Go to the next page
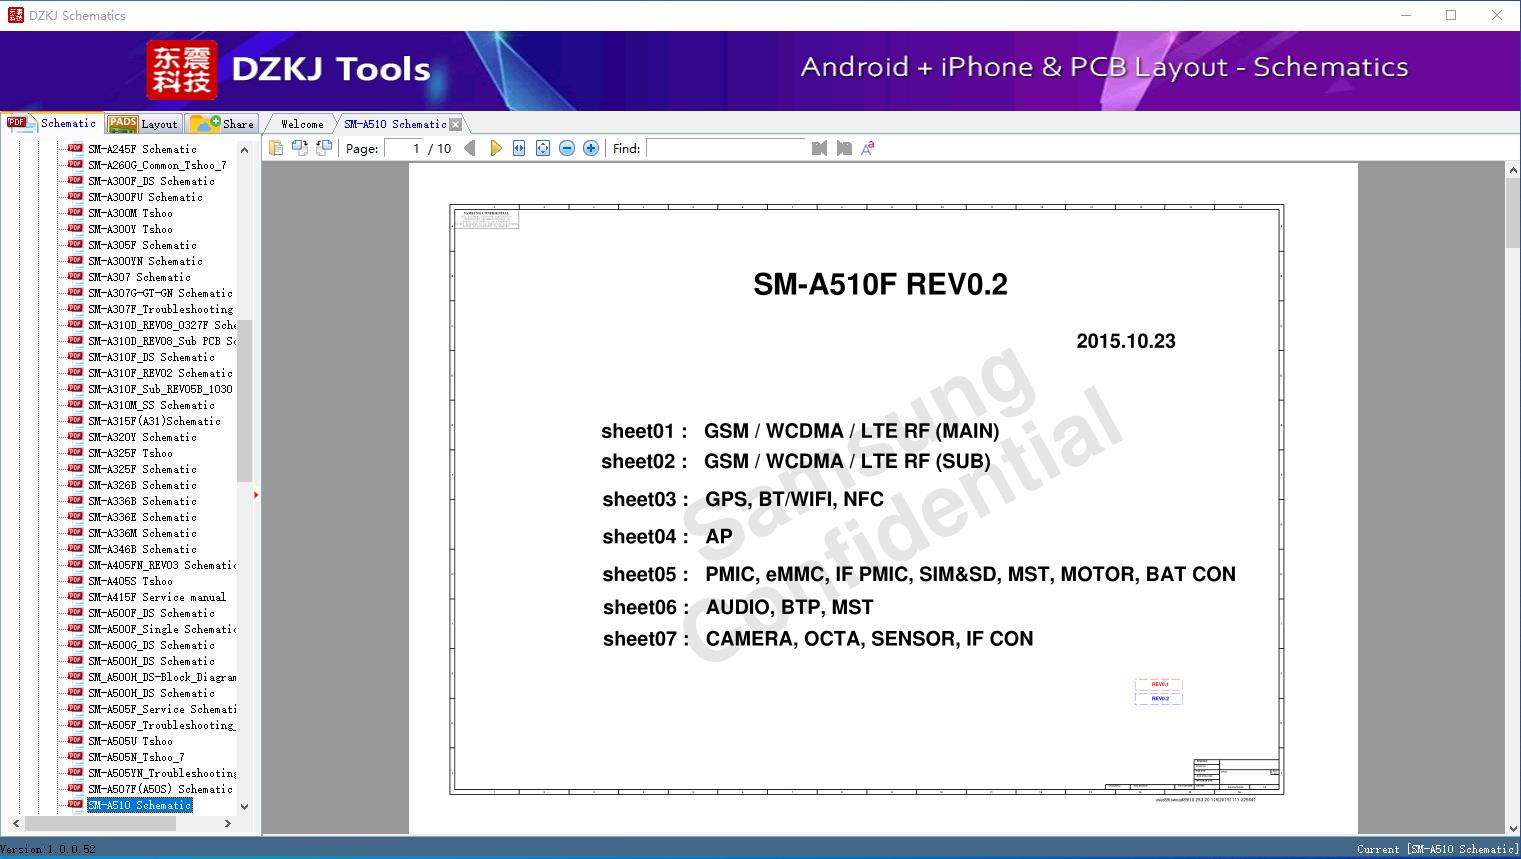Image resolution: width=1521 pixels, height=859 pixels. [495, 148]
